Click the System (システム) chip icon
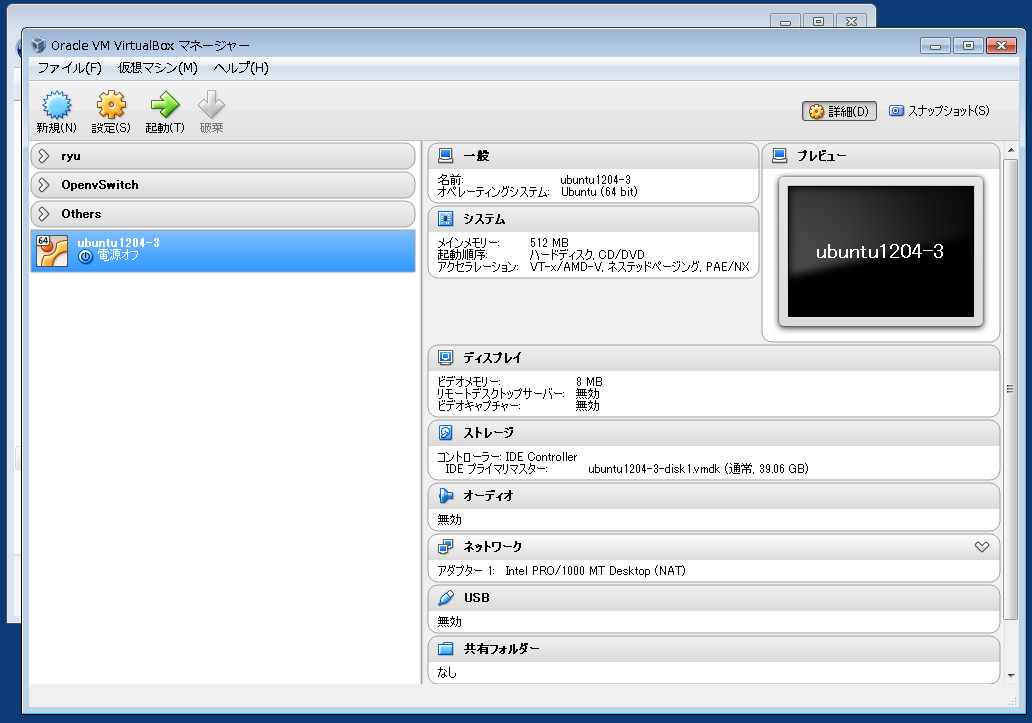 [446, 219]
